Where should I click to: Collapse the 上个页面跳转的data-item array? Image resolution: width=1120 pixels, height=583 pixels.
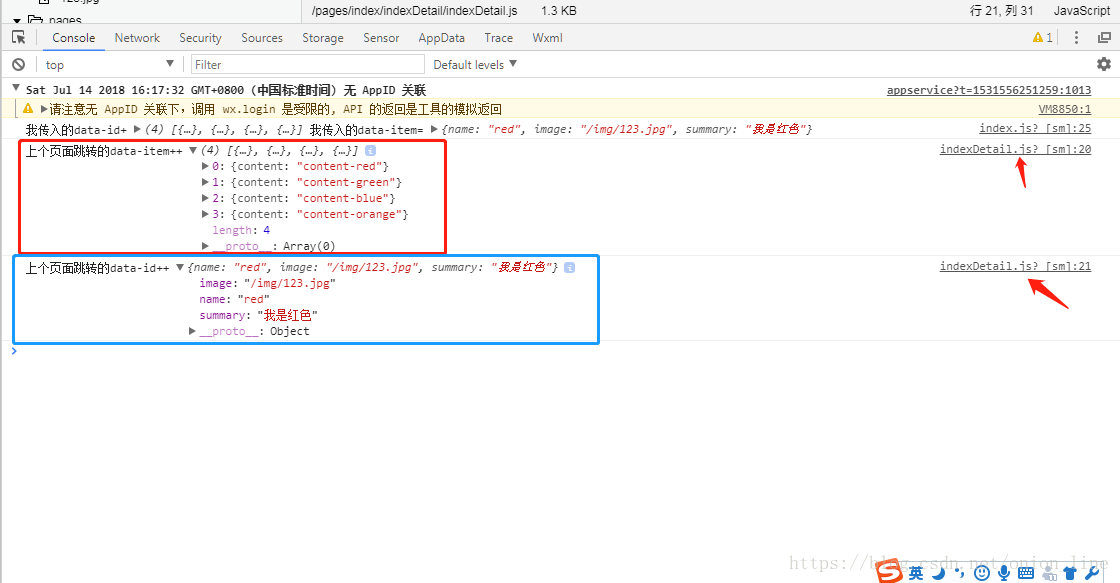point(192,151)
